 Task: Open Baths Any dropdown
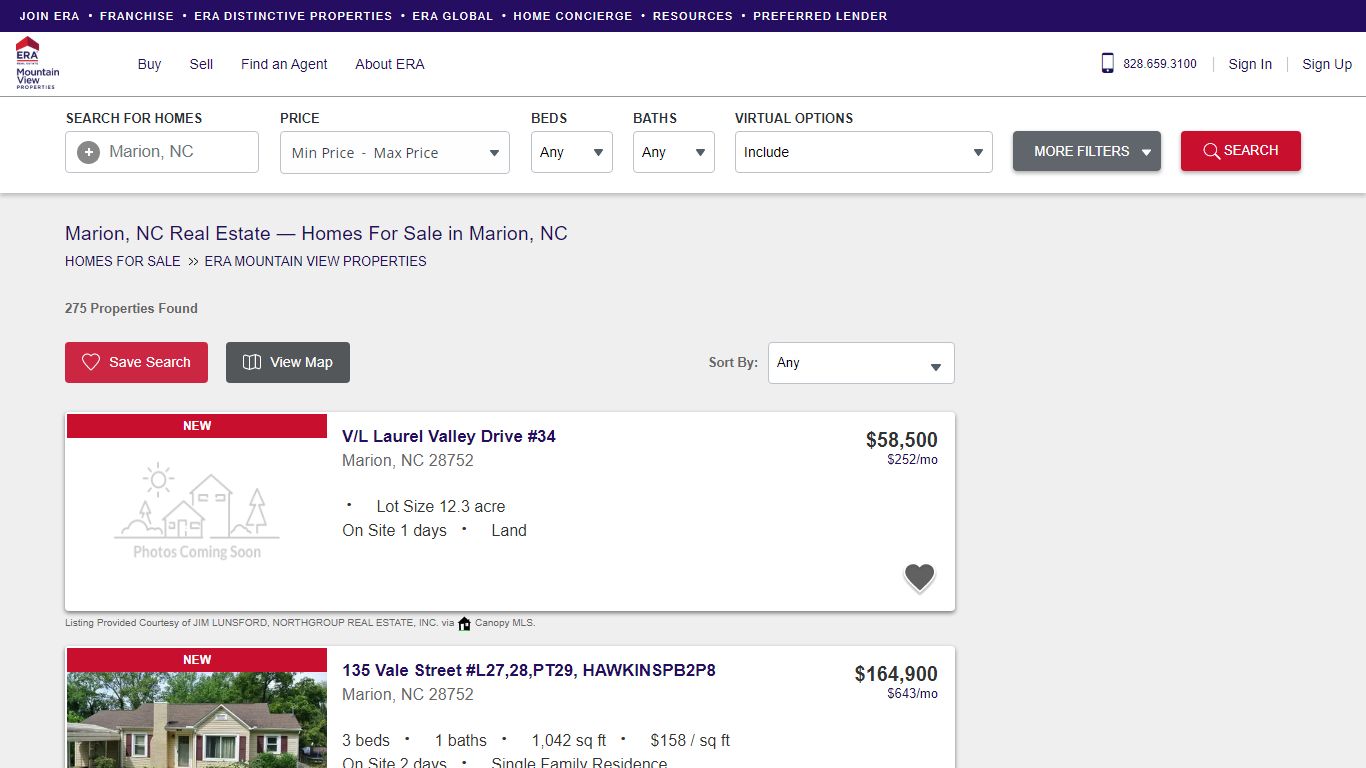(x=674, y=152)
